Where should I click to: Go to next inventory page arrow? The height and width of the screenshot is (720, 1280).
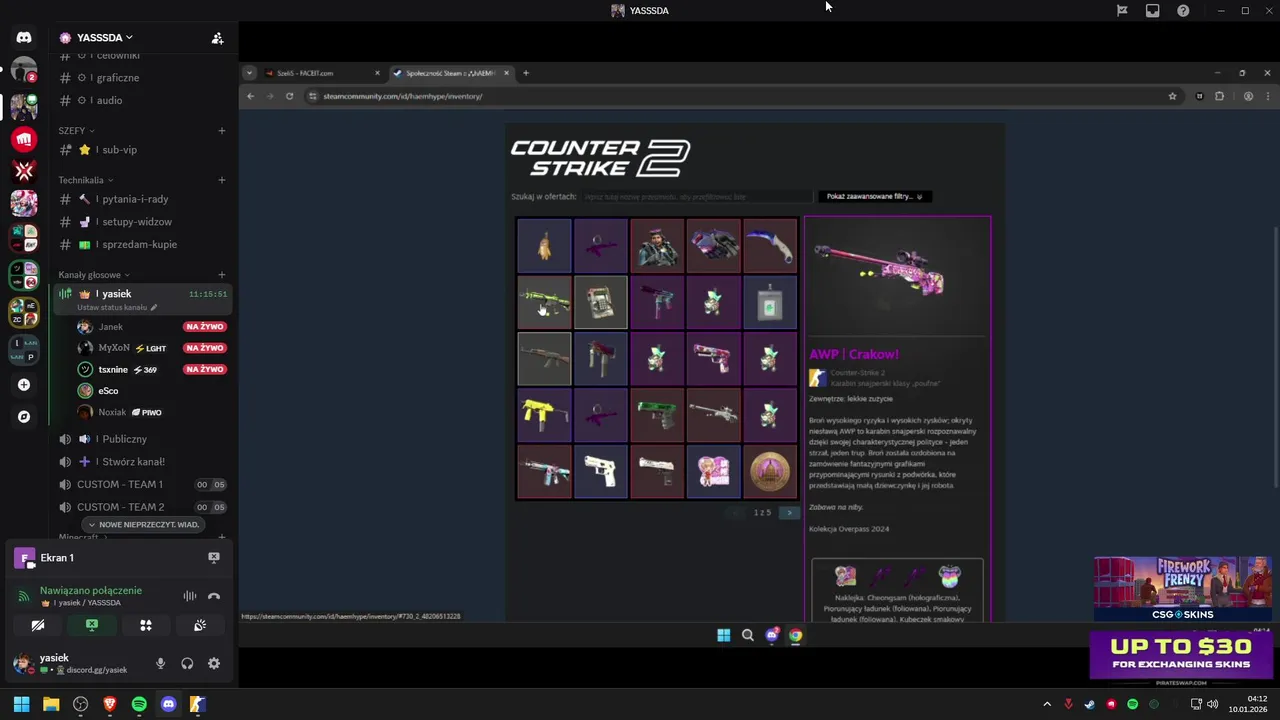[789, 512]
